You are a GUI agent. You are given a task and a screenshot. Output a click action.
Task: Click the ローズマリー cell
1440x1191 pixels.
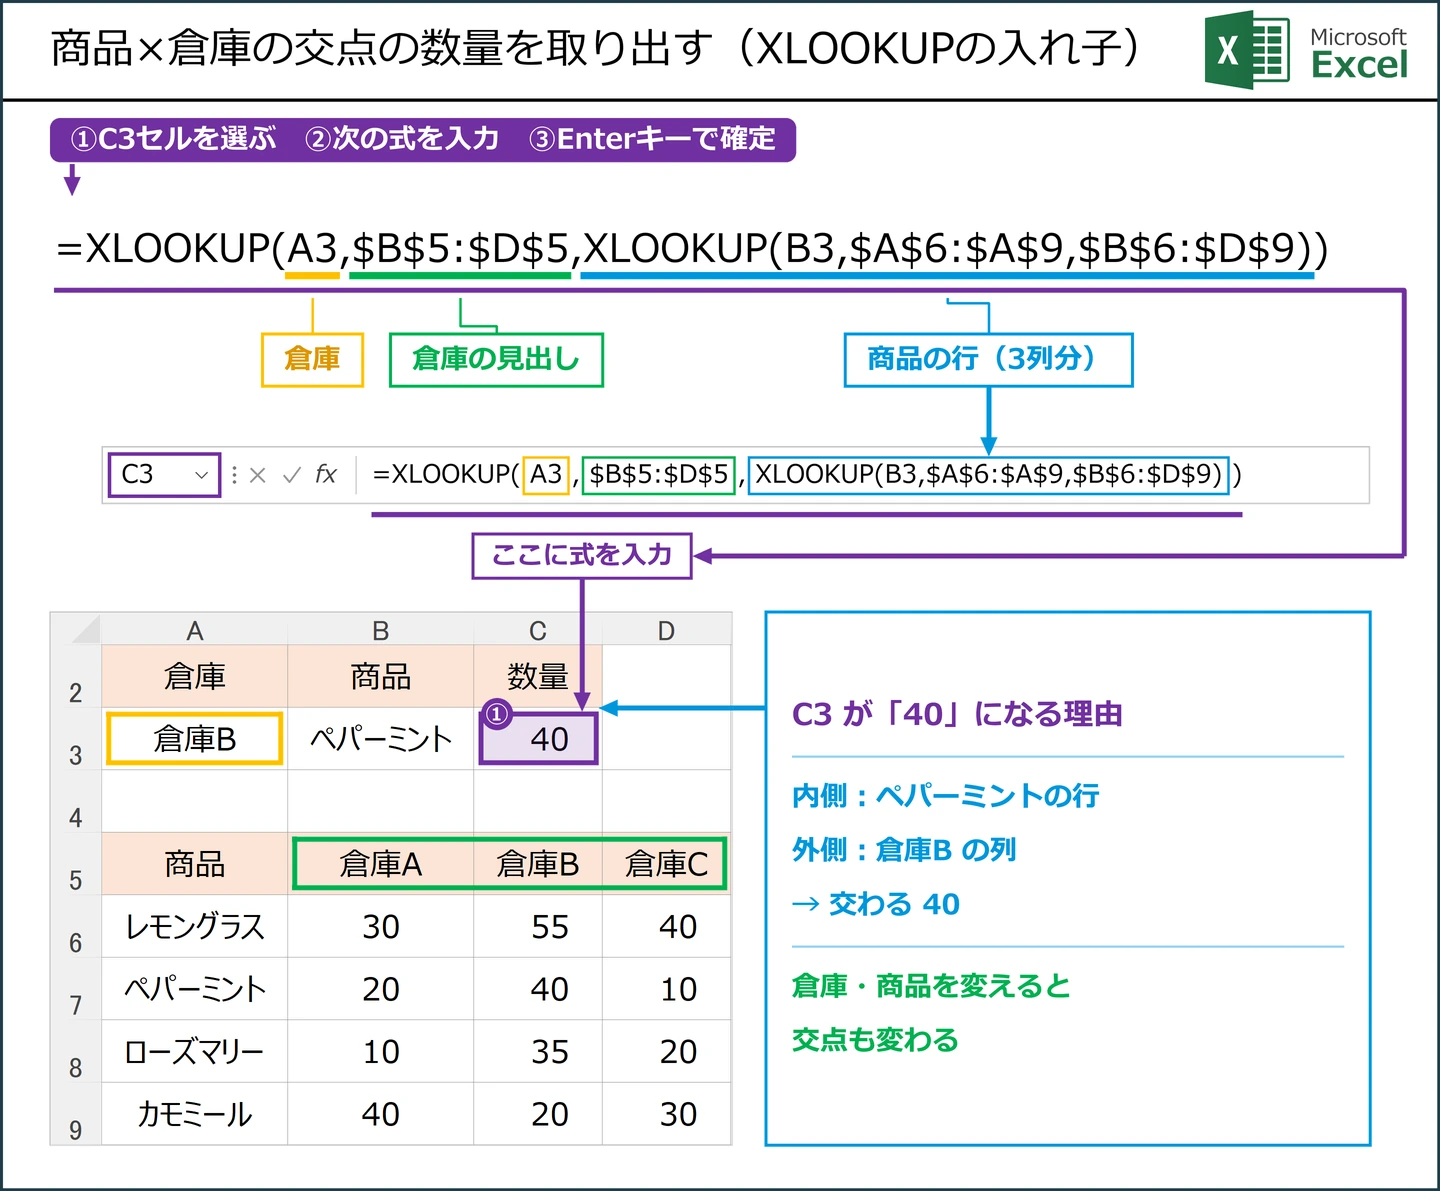(194, 1052)
